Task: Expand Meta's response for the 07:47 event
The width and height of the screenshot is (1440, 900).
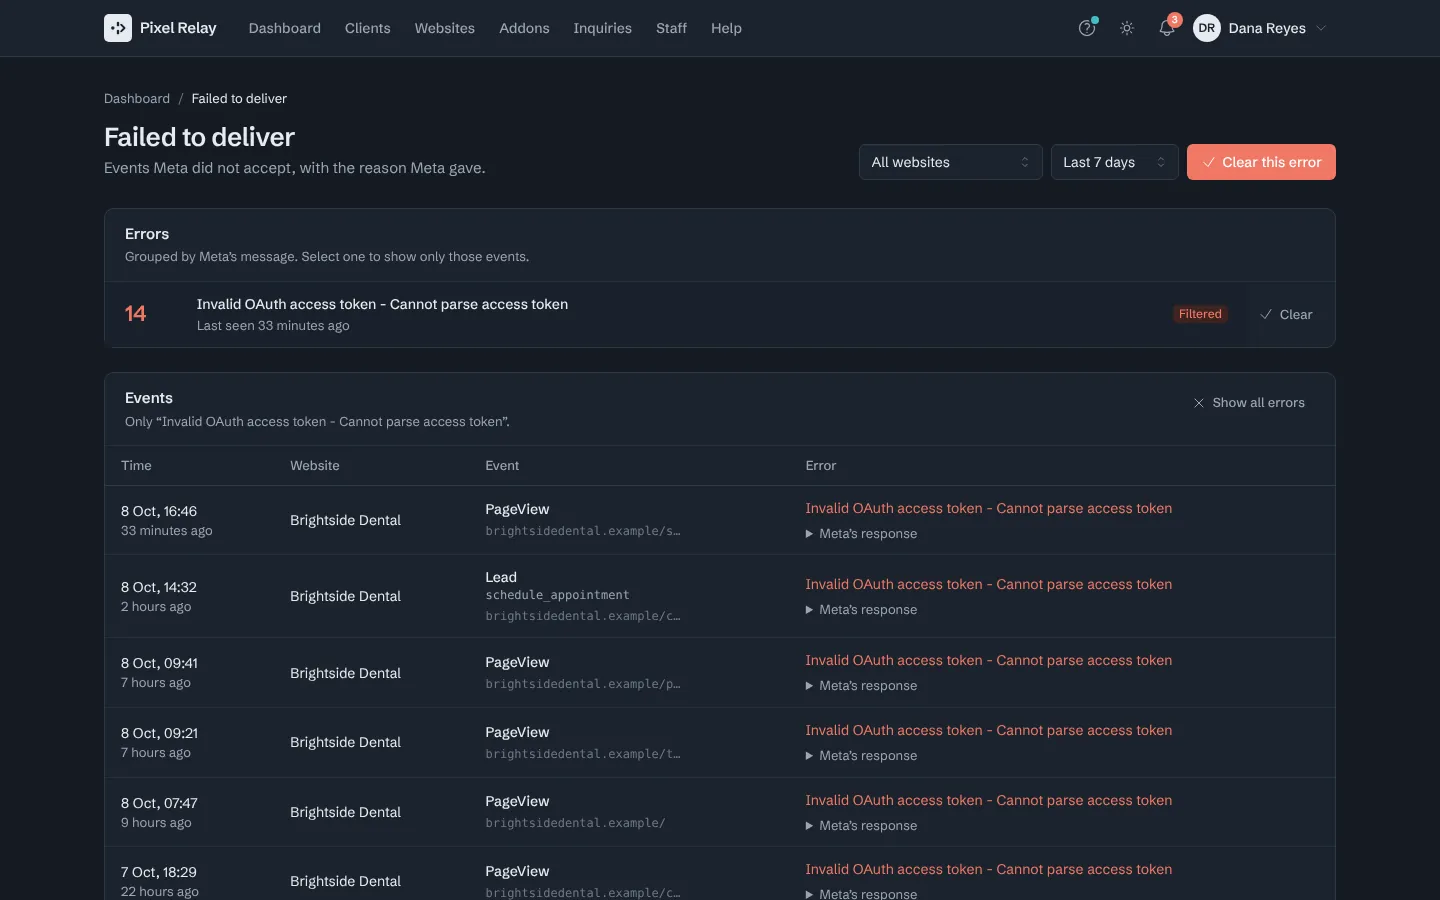Action: pyautogui.click(x=861, y=826)
